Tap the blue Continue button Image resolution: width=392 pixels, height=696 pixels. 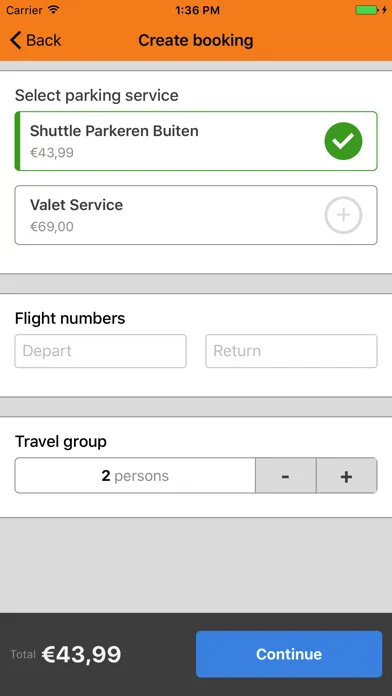[x=289, y=654]
